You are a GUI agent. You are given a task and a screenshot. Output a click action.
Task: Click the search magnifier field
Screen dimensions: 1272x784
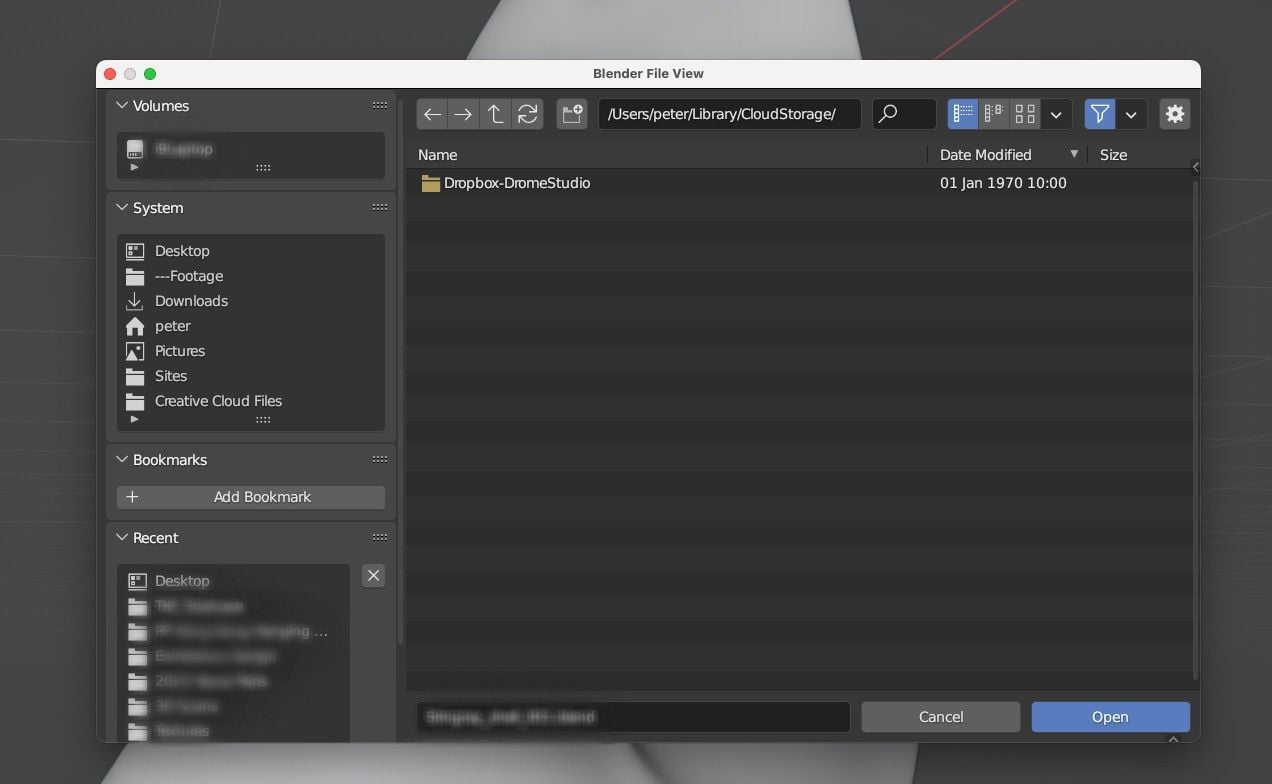coord(903,114)
